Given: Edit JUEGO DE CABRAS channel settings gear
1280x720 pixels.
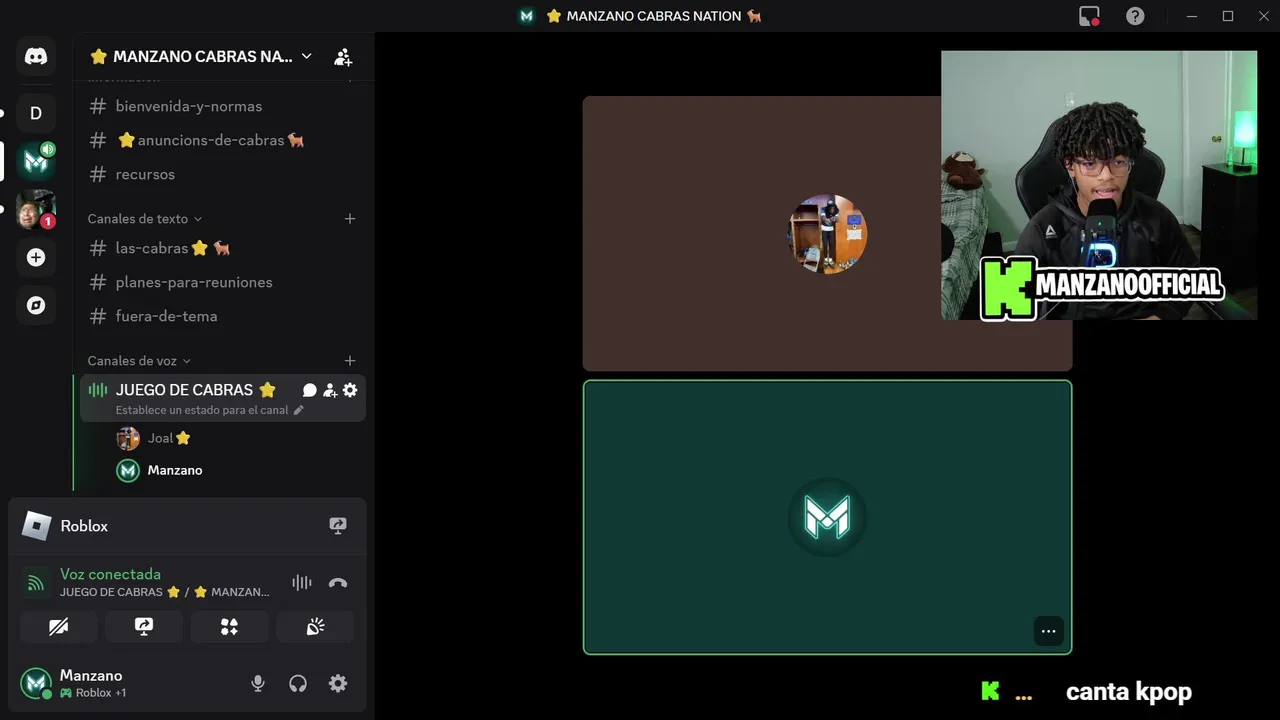Looking at the screenshot, I should tap(350, 391).
